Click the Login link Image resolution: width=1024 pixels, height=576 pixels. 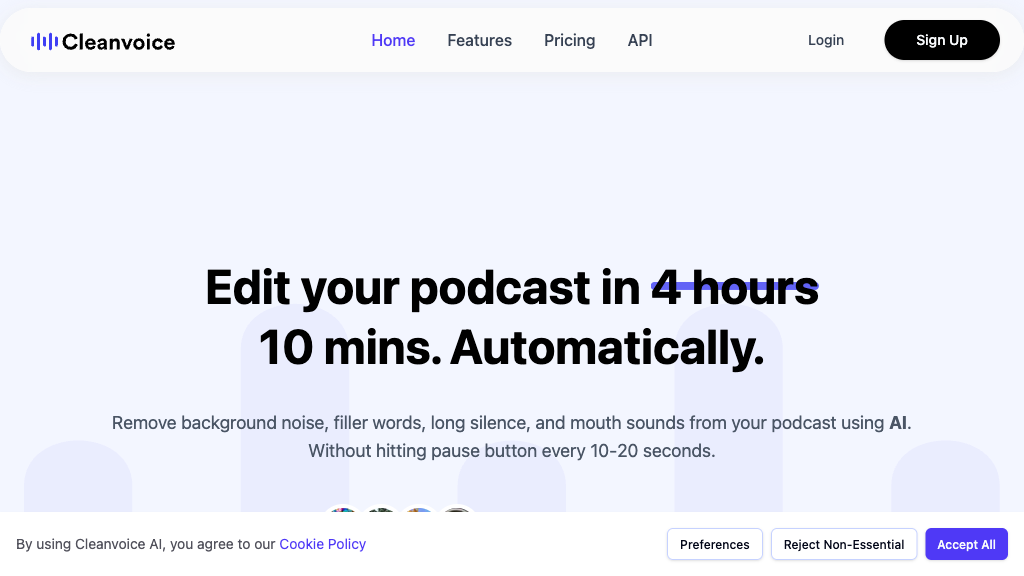point(825,40)
